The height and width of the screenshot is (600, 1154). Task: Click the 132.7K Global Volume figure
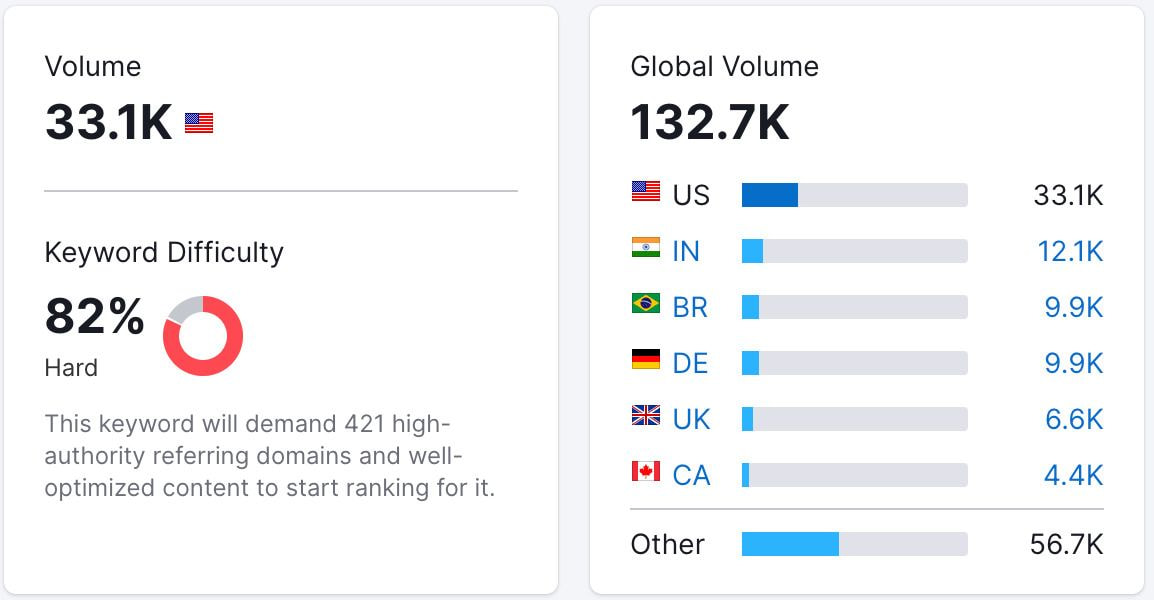pos(710,122)
